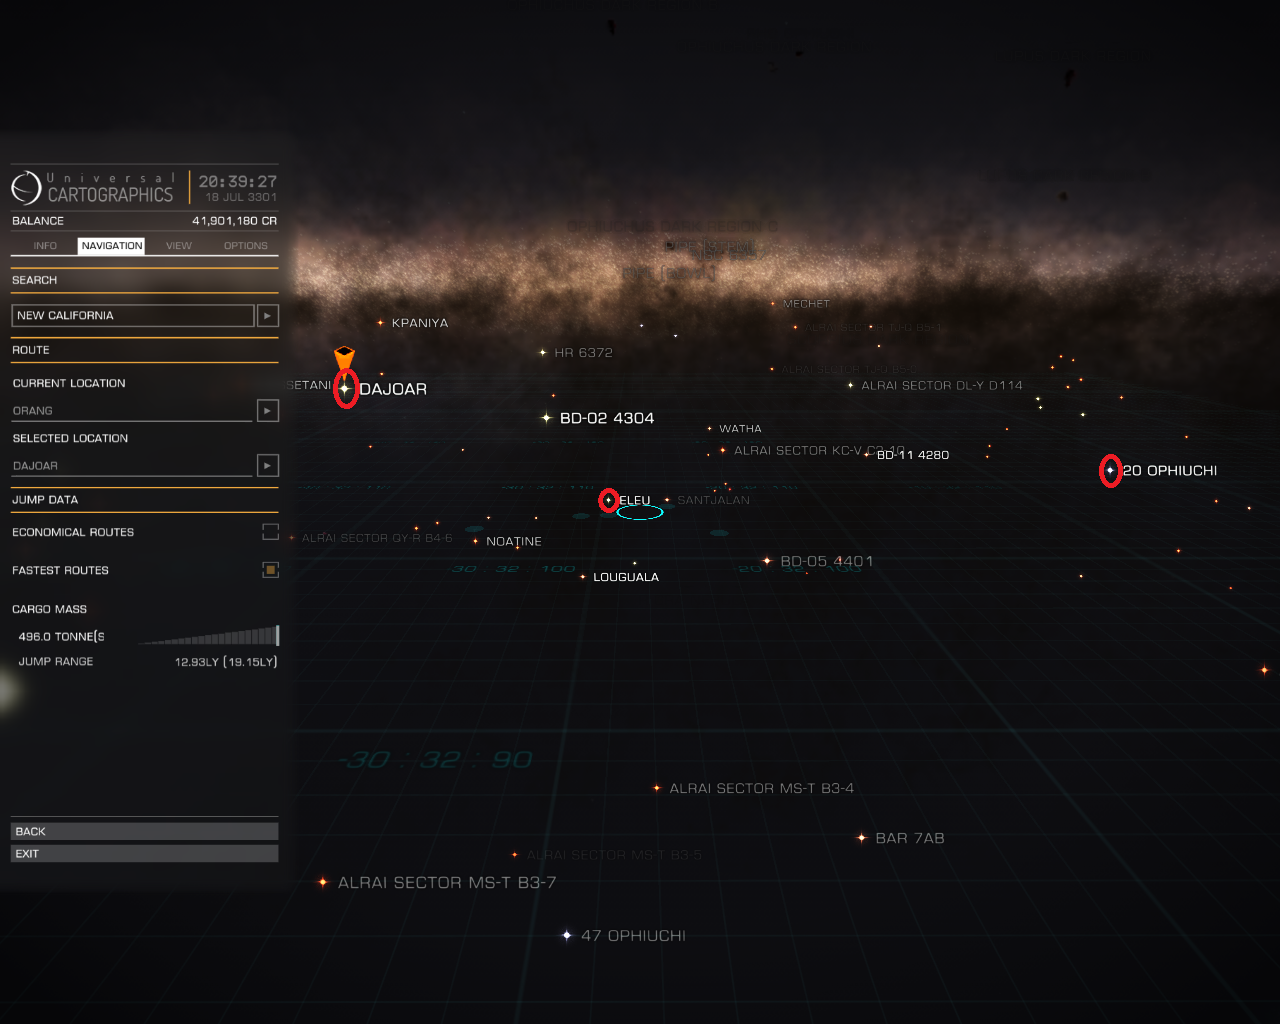1280x1024 pixels.
Task: Click the arrow button beside DAJOAR field
Action: tap(268, 466)
